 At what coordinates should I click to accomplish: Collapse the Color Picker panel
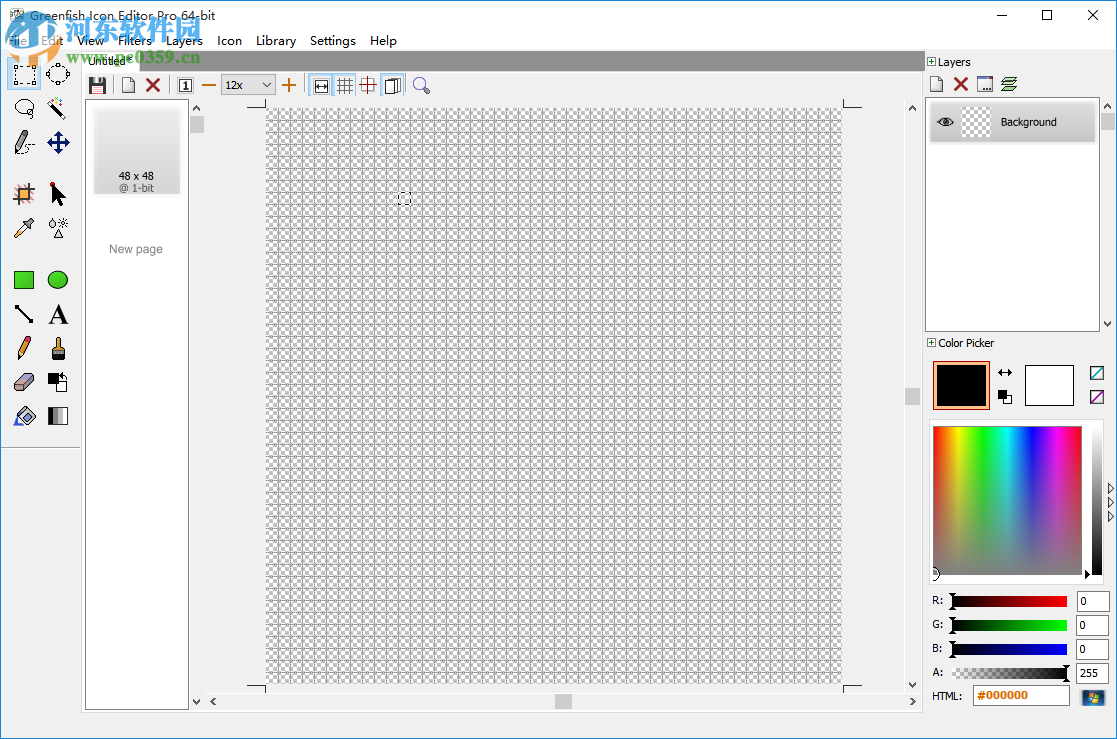tap(930, 343)
